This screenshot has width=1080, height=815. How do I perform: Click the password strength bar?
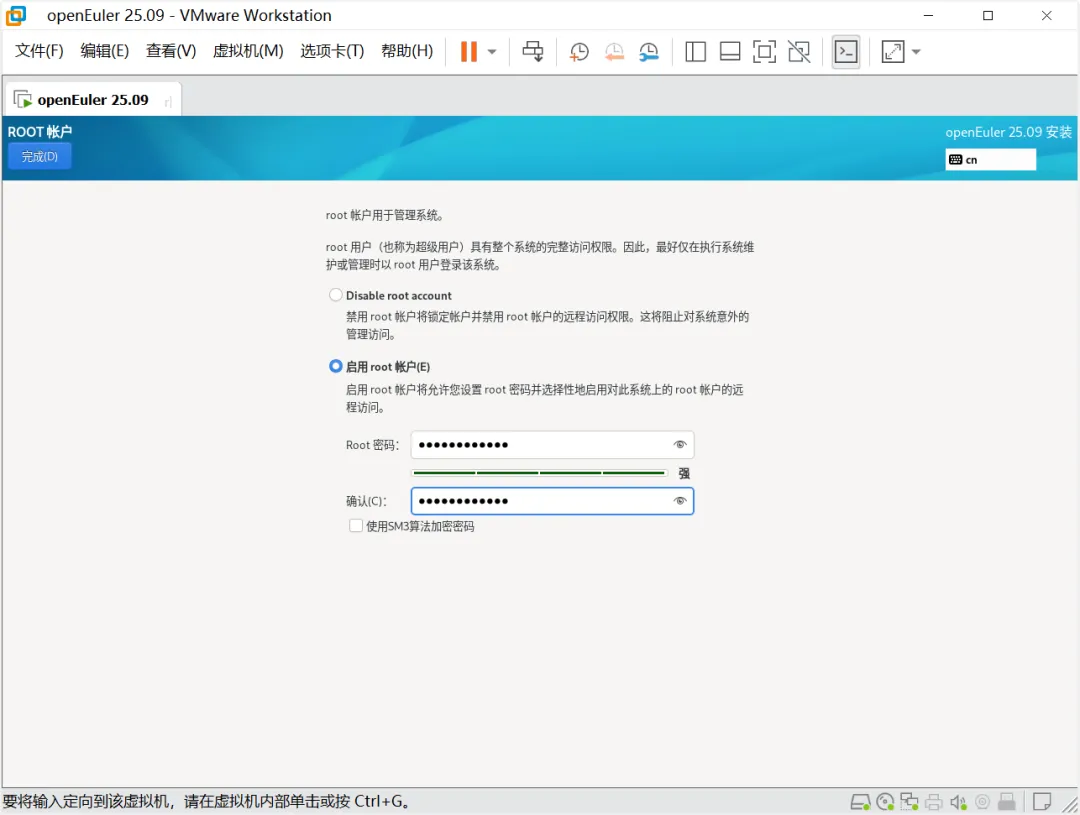click(x=539, y=473)
